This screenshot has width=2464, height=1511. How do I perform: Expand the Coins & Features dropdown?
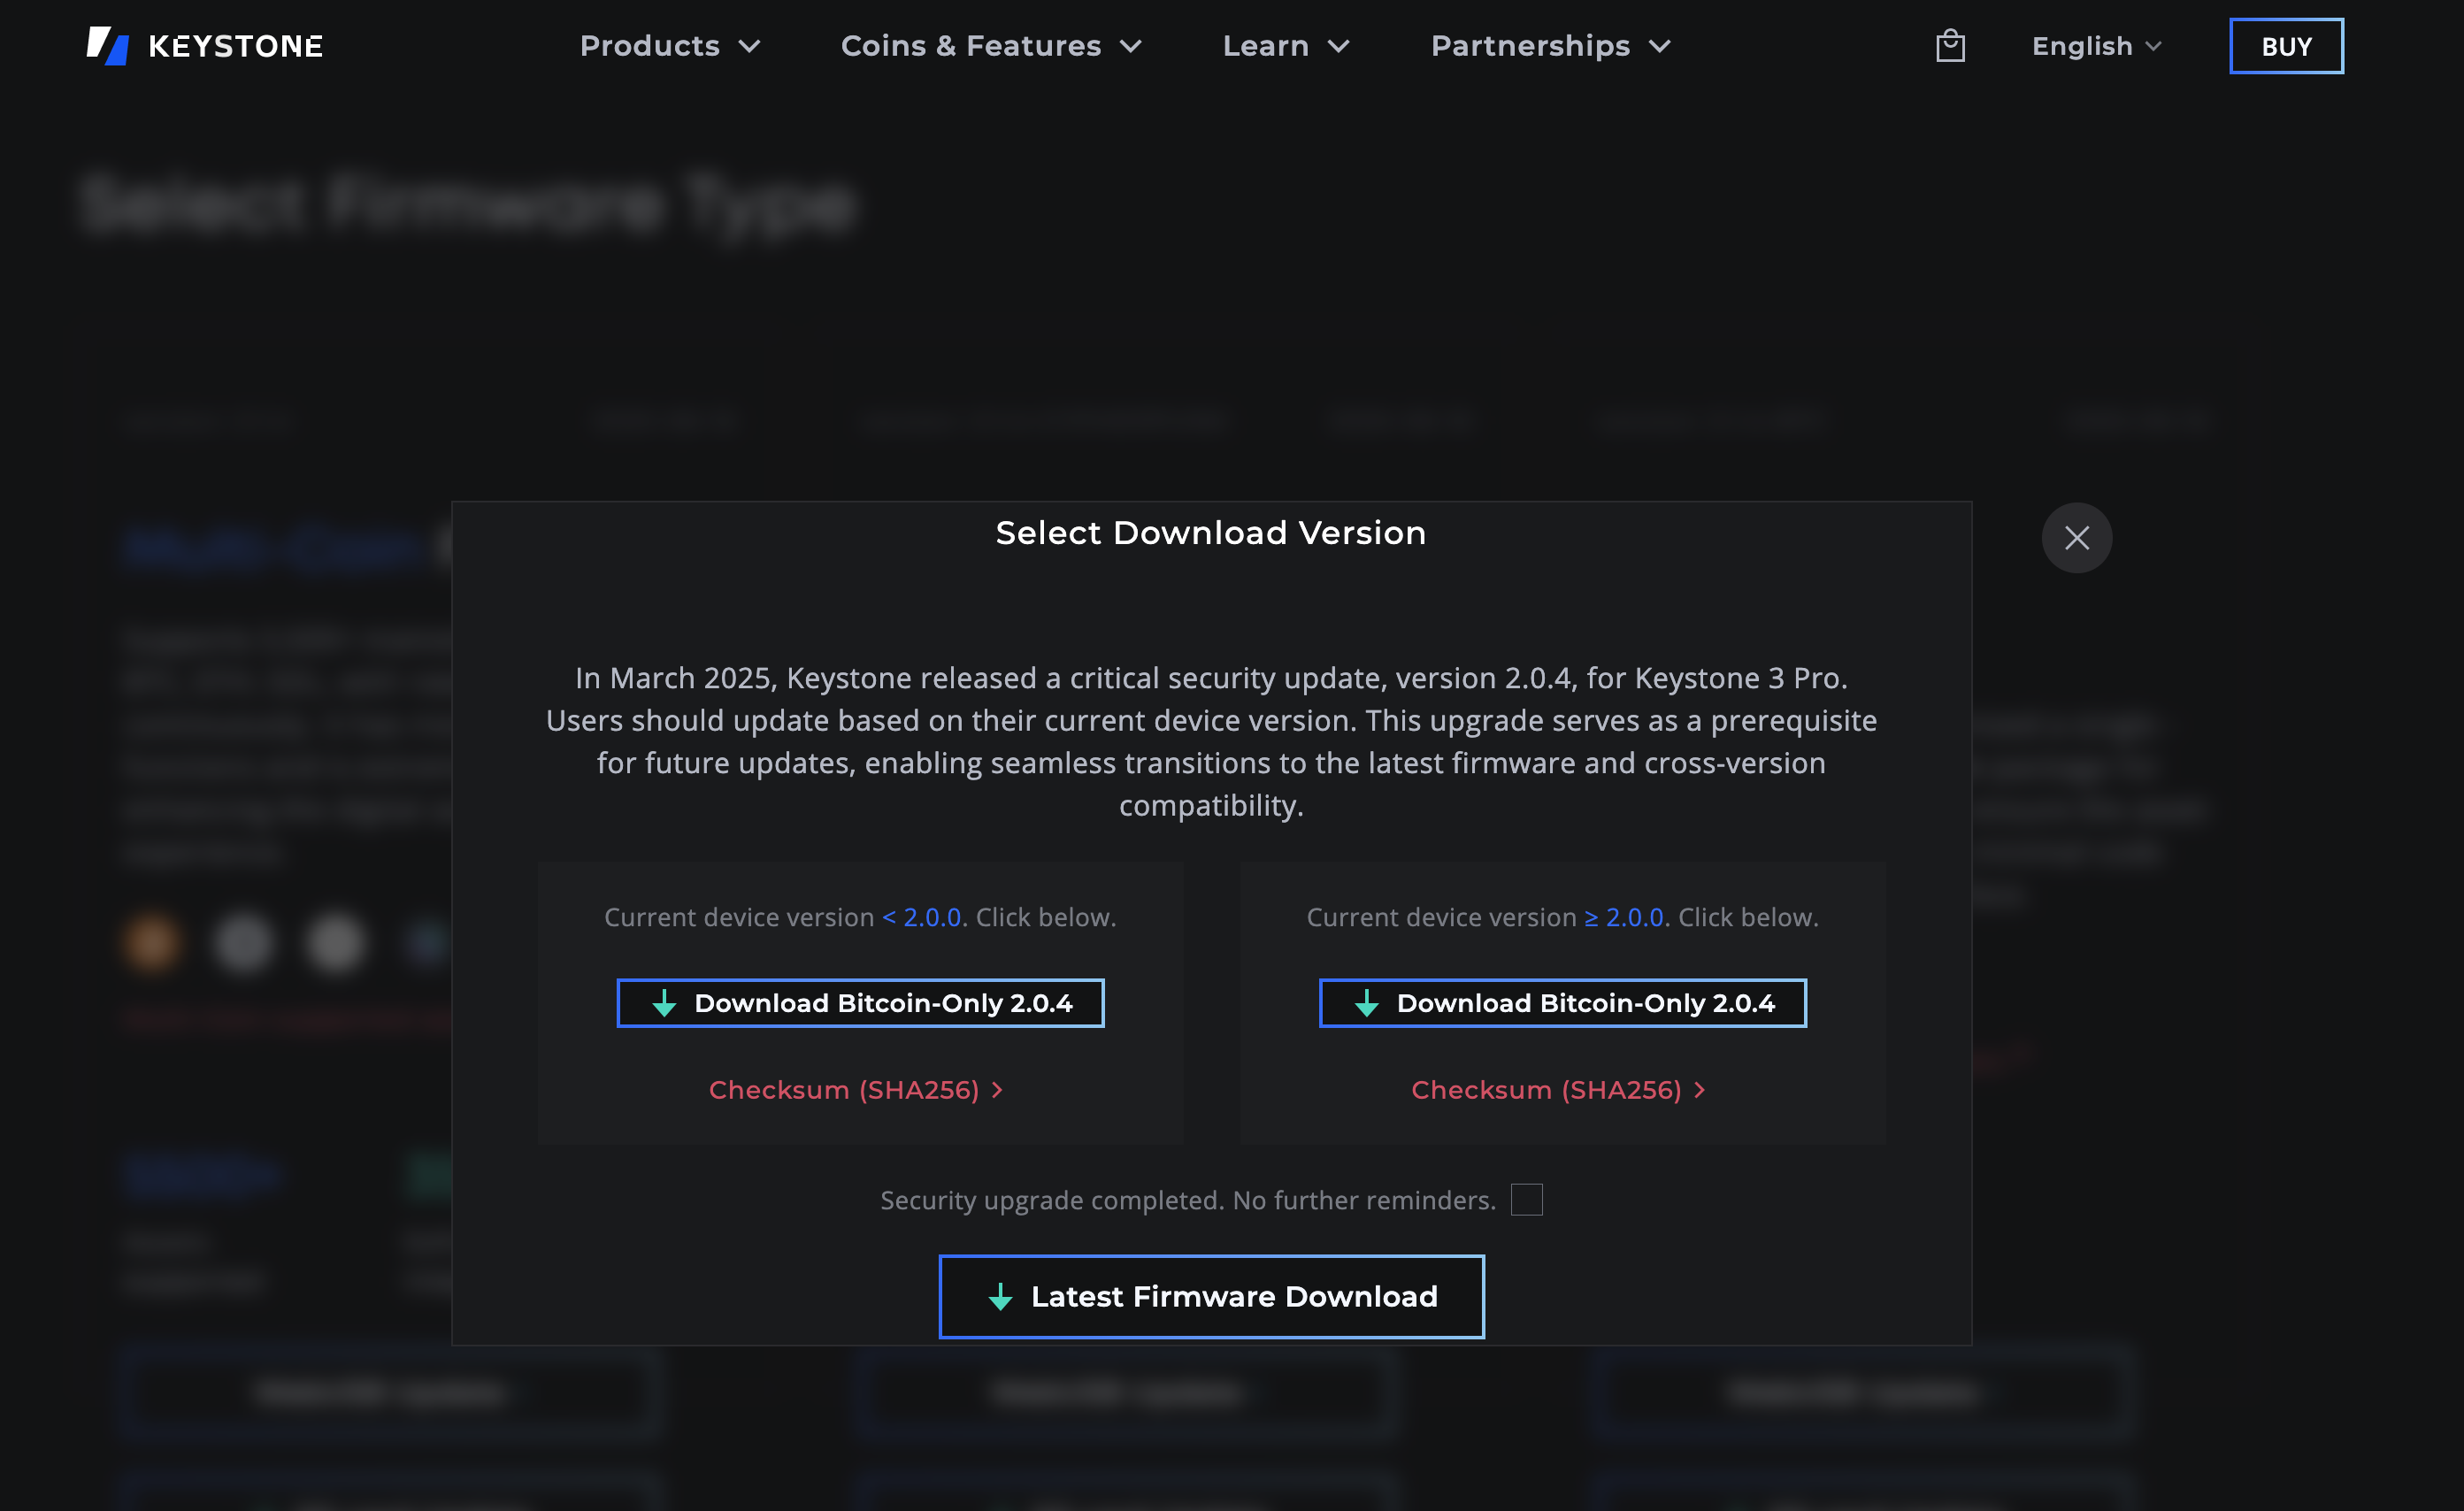(x=990, y=46)
